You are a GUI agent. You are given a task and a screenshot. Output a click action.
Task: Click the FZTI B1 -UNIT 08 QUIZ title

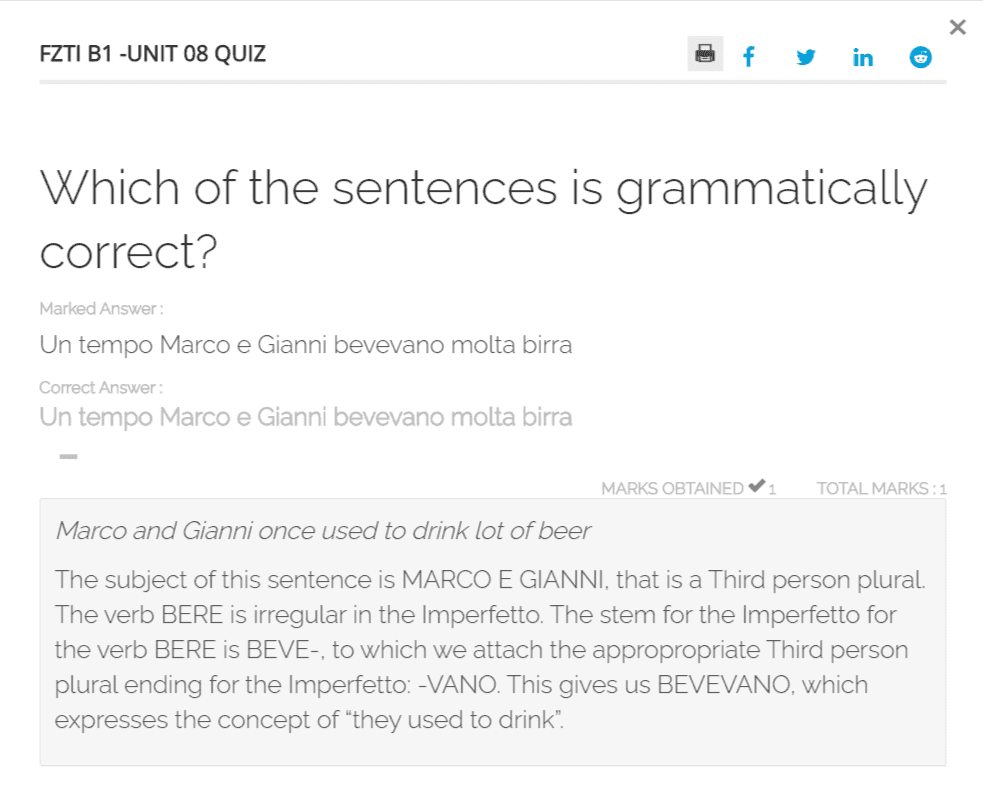click(x=153, y=54)
